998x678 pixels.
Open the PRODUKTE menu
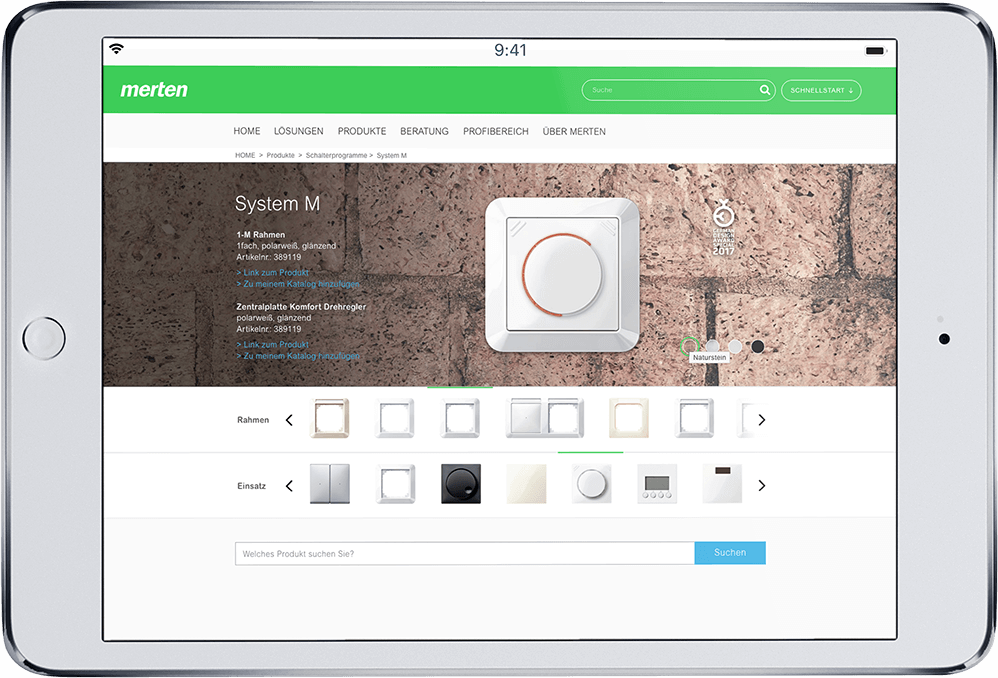(x=362, y=131)
